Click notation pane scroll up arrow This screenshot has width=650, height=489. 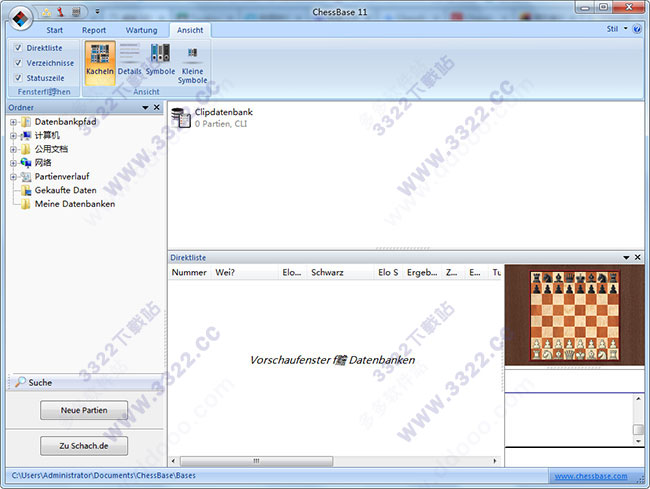638,399
